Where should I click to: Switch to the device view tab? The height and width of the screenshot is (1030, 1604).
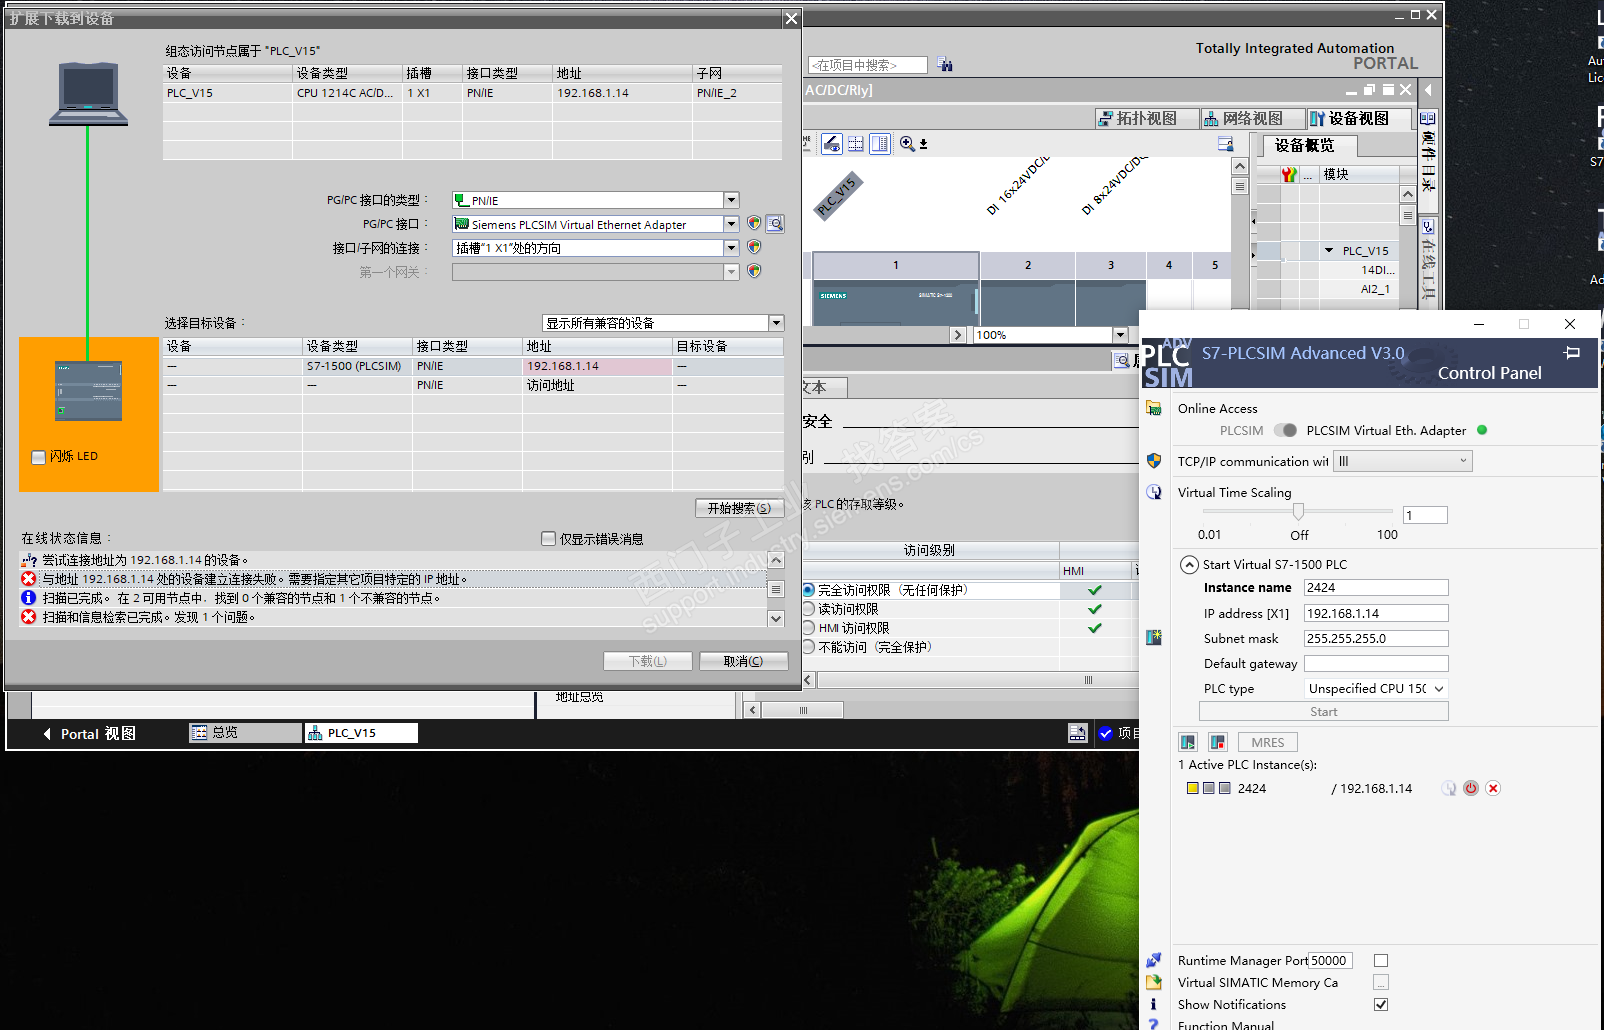click(x=1358, y=118)
